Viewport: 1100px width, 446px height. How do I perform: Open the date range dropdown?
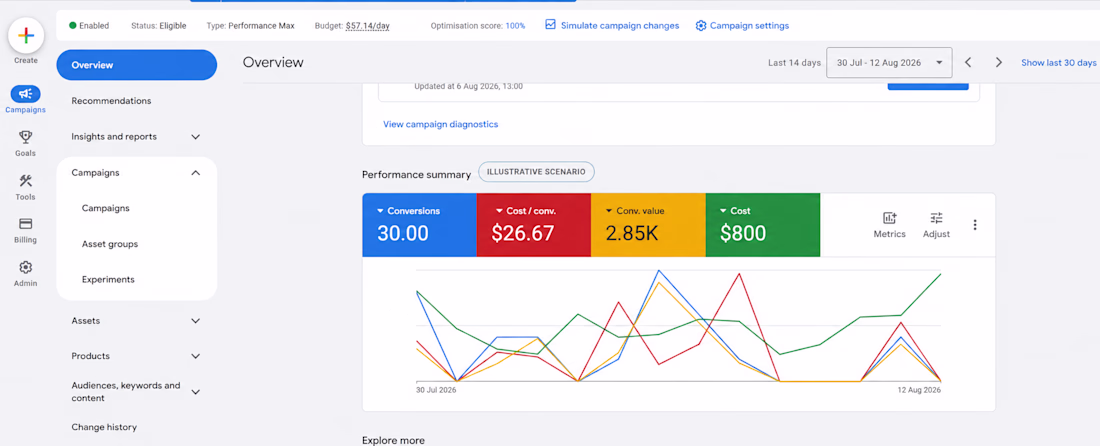click(x=889, y=62)
